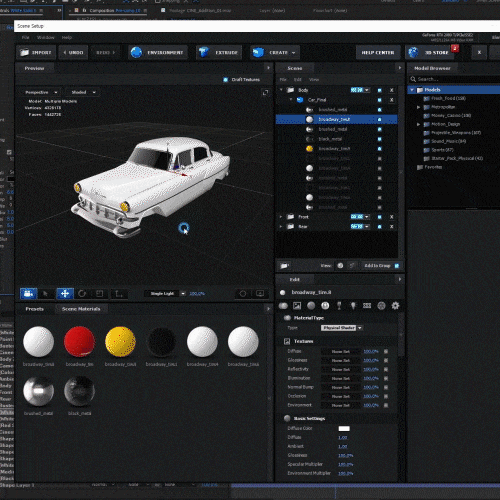This screenshot has height=500, width=500.
Task: Open the Shaded display mode dropdown
Action: click(x=83, y=92)
